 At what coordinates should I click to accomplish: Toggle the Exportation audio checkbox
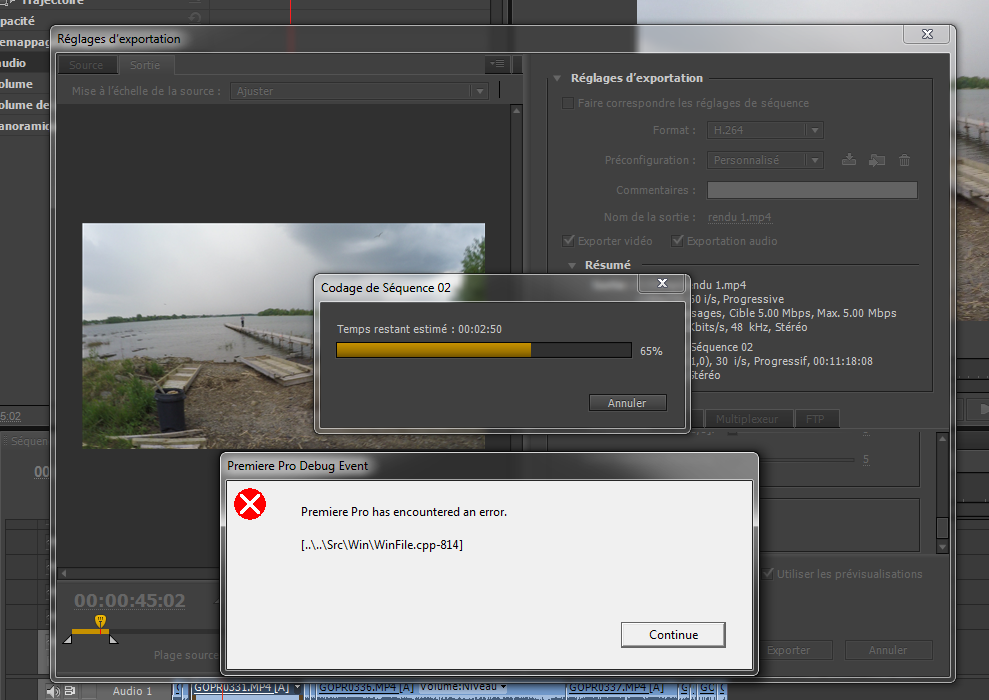coord(677,240)
